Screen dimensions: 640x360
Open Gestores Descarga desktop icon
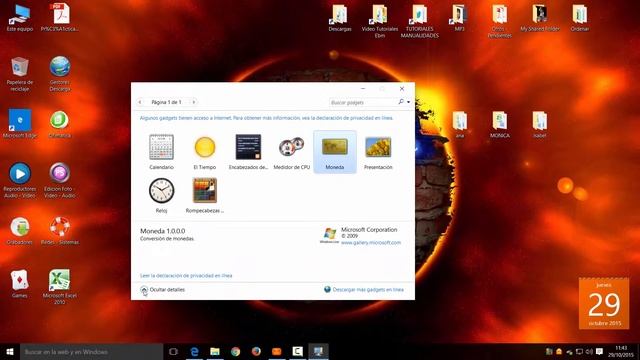60,74
